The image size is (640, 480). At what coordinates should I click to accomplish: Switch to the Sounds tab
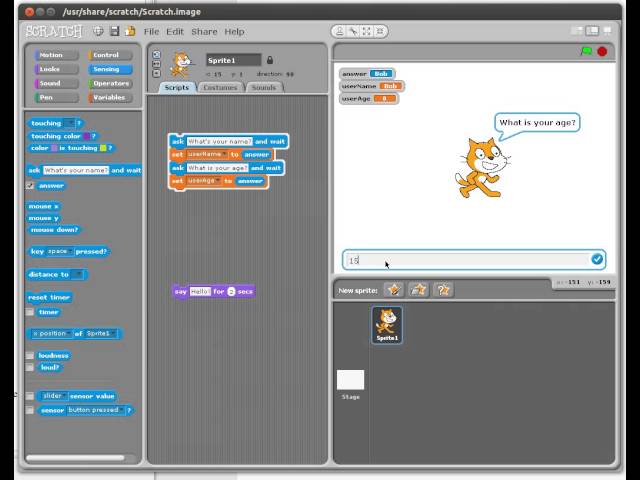tap(264, 87)
